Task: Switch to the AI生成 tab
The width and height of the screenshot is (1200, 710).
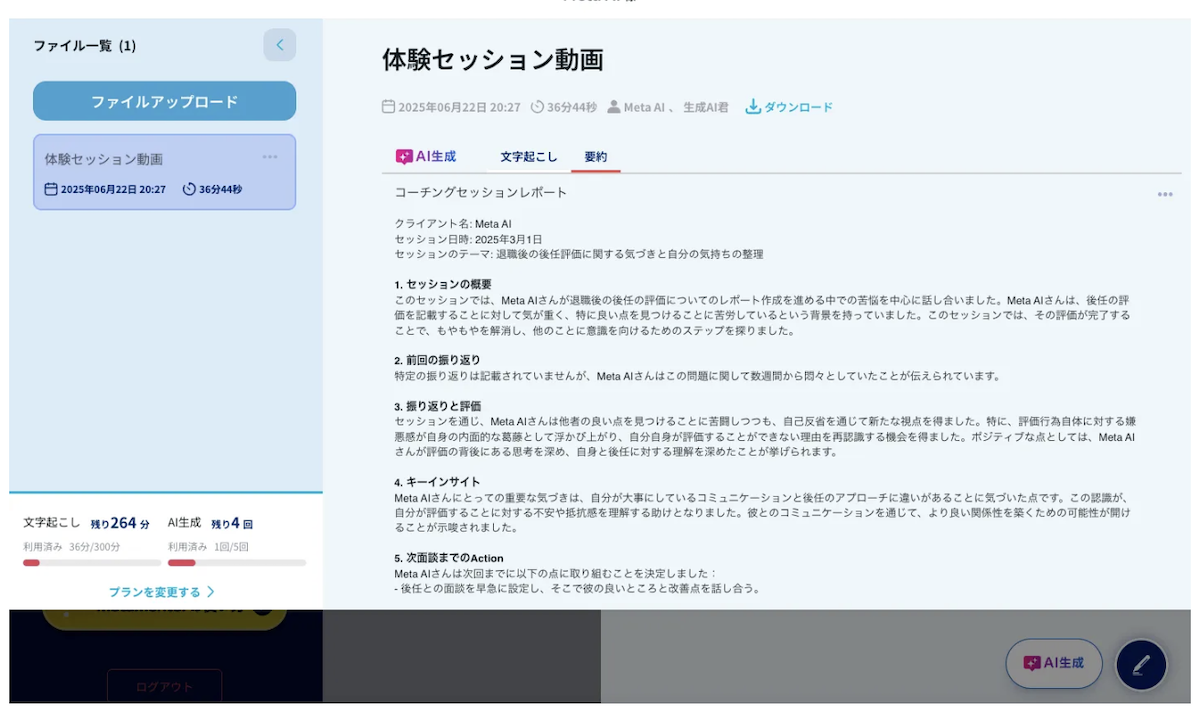Action: [x=427, y=156]
